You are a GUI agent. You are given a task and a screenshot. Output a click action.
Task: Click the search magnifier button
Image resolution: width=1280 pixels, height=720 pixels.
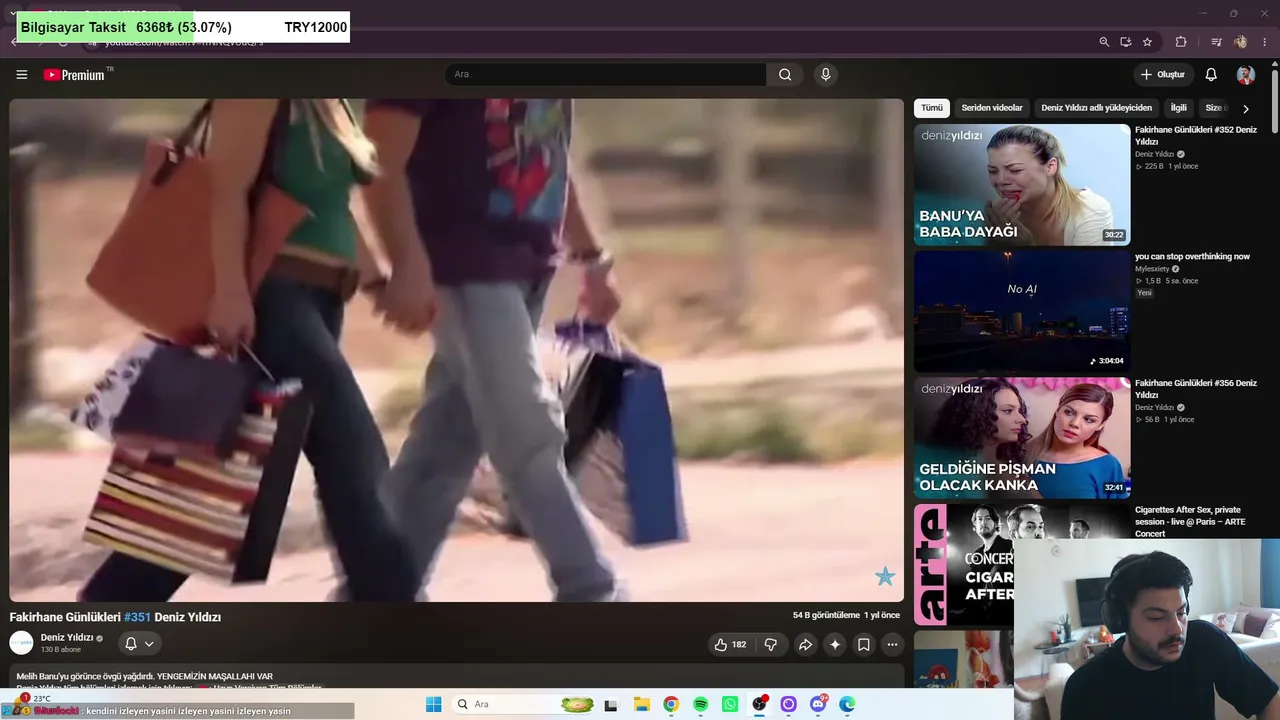click(785, 75)
